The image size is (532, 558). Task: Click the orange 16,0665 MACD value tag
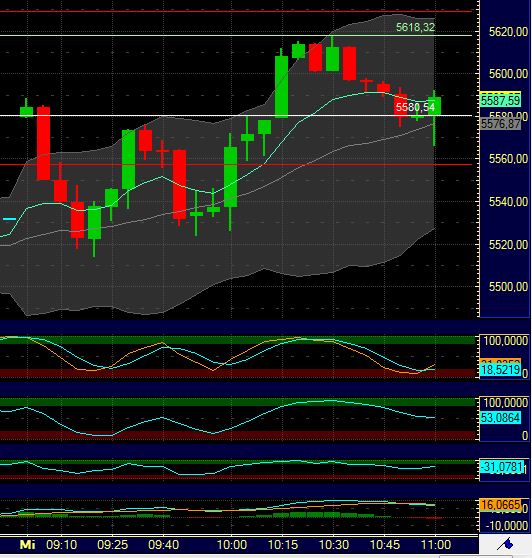point(500,505)
